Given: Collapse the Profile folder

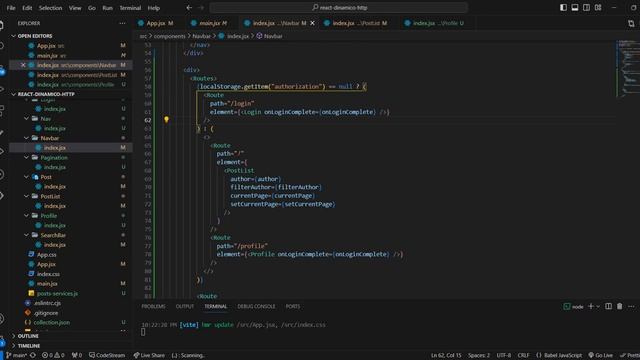Looking at the screenshot, I should (49, 216).
